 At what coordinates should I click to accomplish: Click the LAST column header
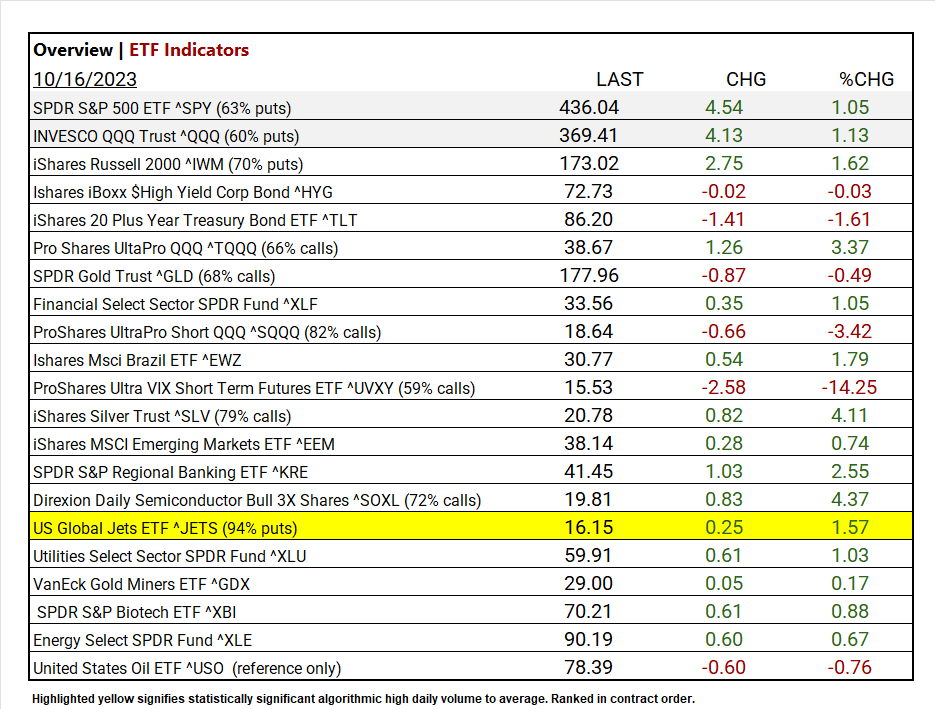point(619,79)
